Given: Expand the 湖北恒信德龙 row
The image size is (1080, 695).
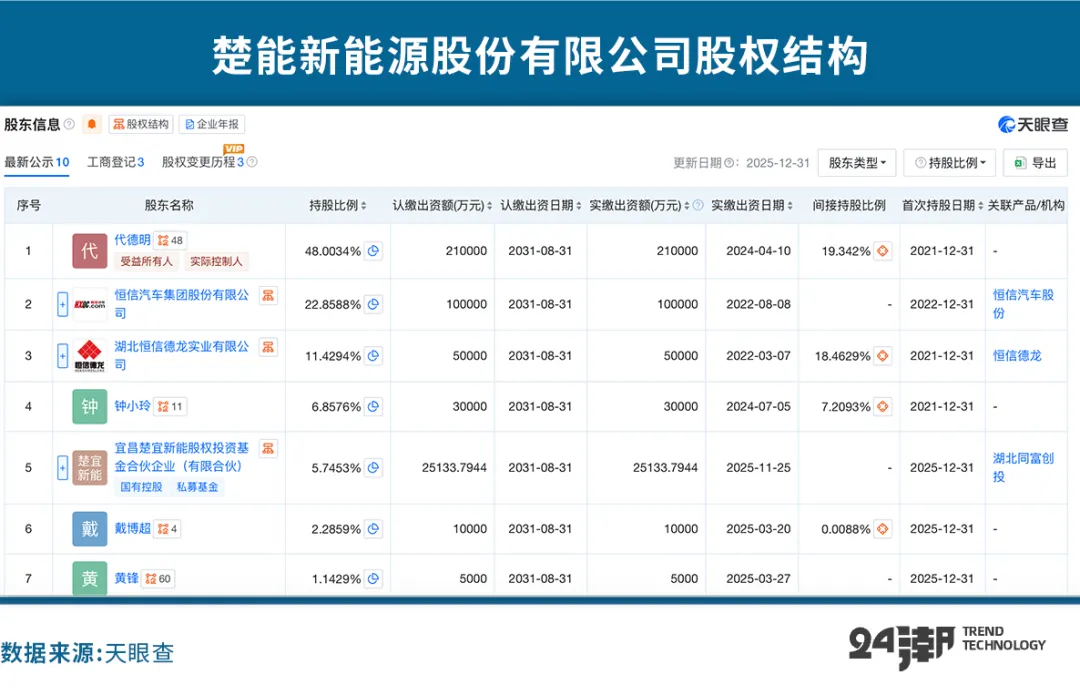Looking at the screenshot, I should point(63,355).
